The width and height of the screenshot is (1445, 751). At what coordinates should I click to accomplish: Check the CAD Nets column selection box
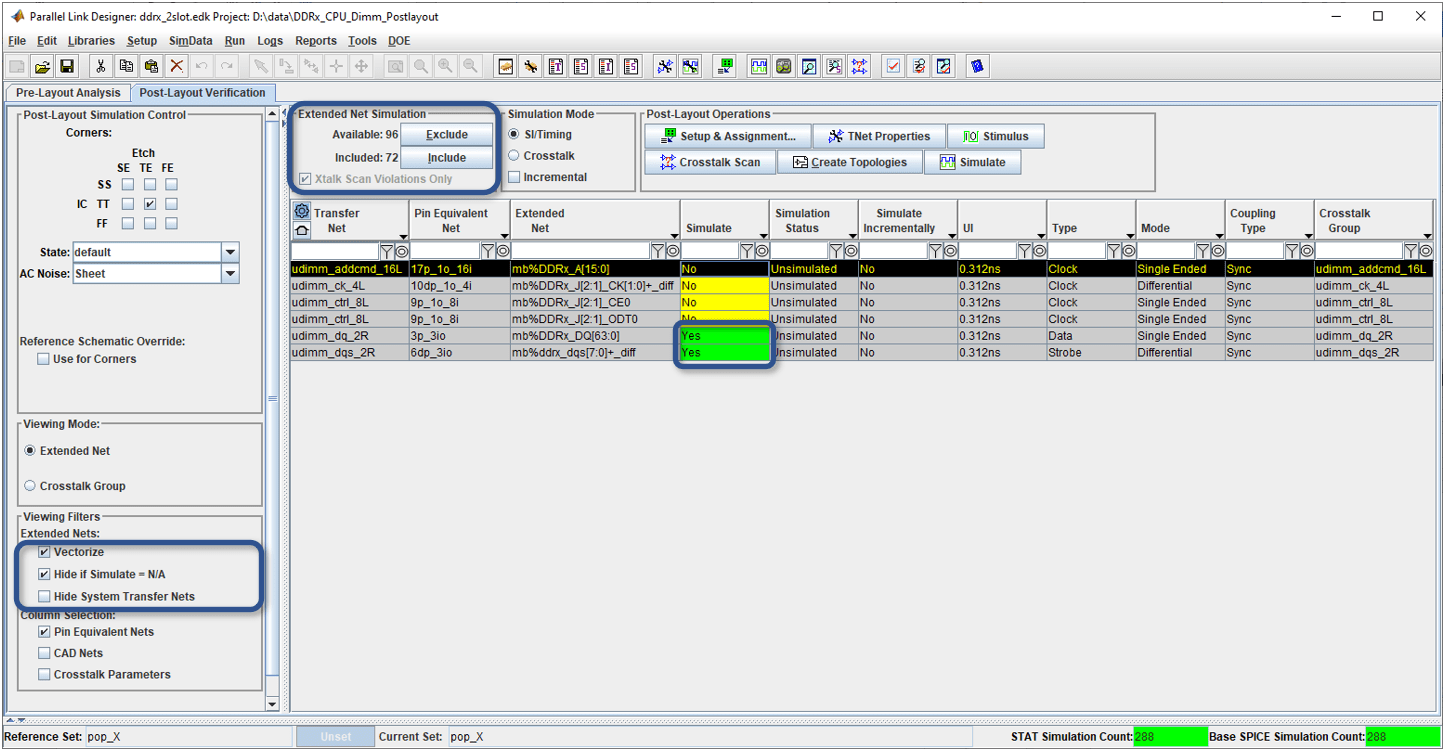point(43,653)
